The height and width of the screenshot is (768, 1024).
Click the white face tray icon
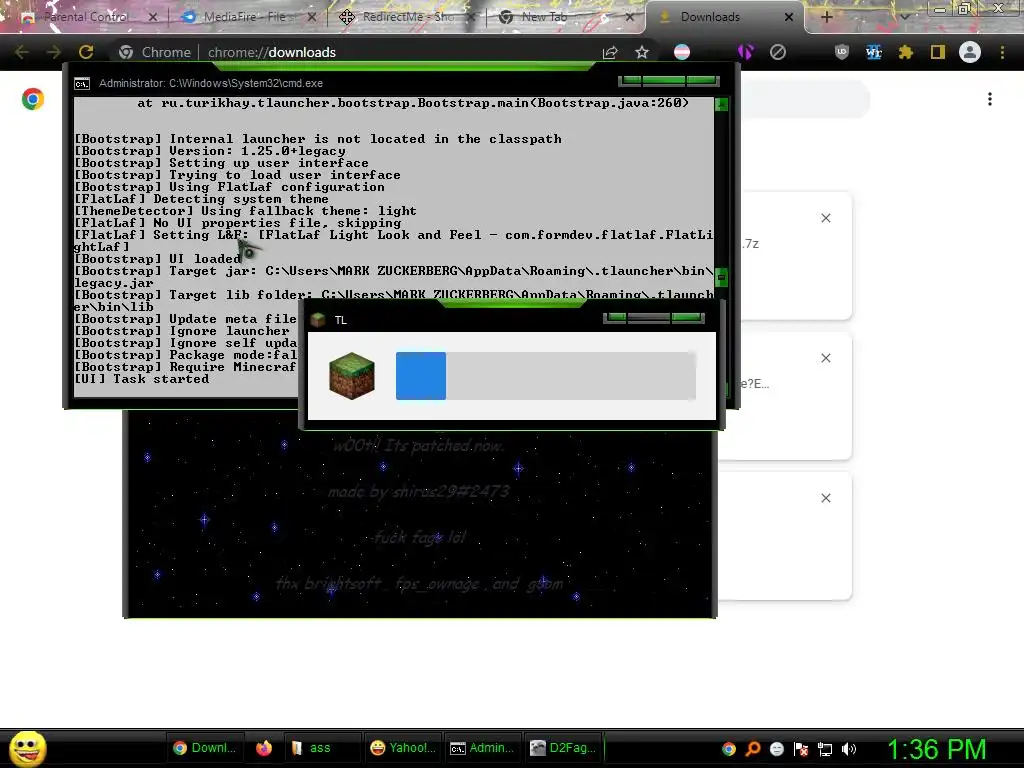tap(776, 749)
